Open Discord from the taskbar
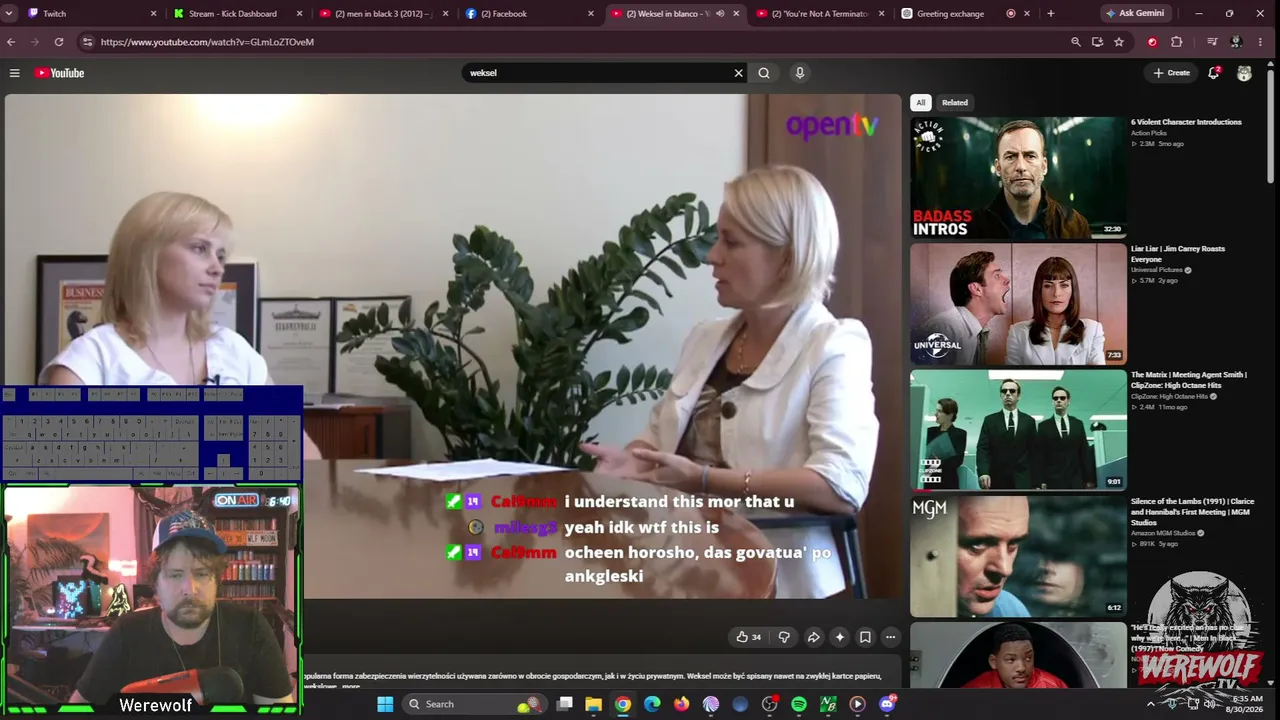The height and width of the screenshot is (720, 1280). click(887, 704)
